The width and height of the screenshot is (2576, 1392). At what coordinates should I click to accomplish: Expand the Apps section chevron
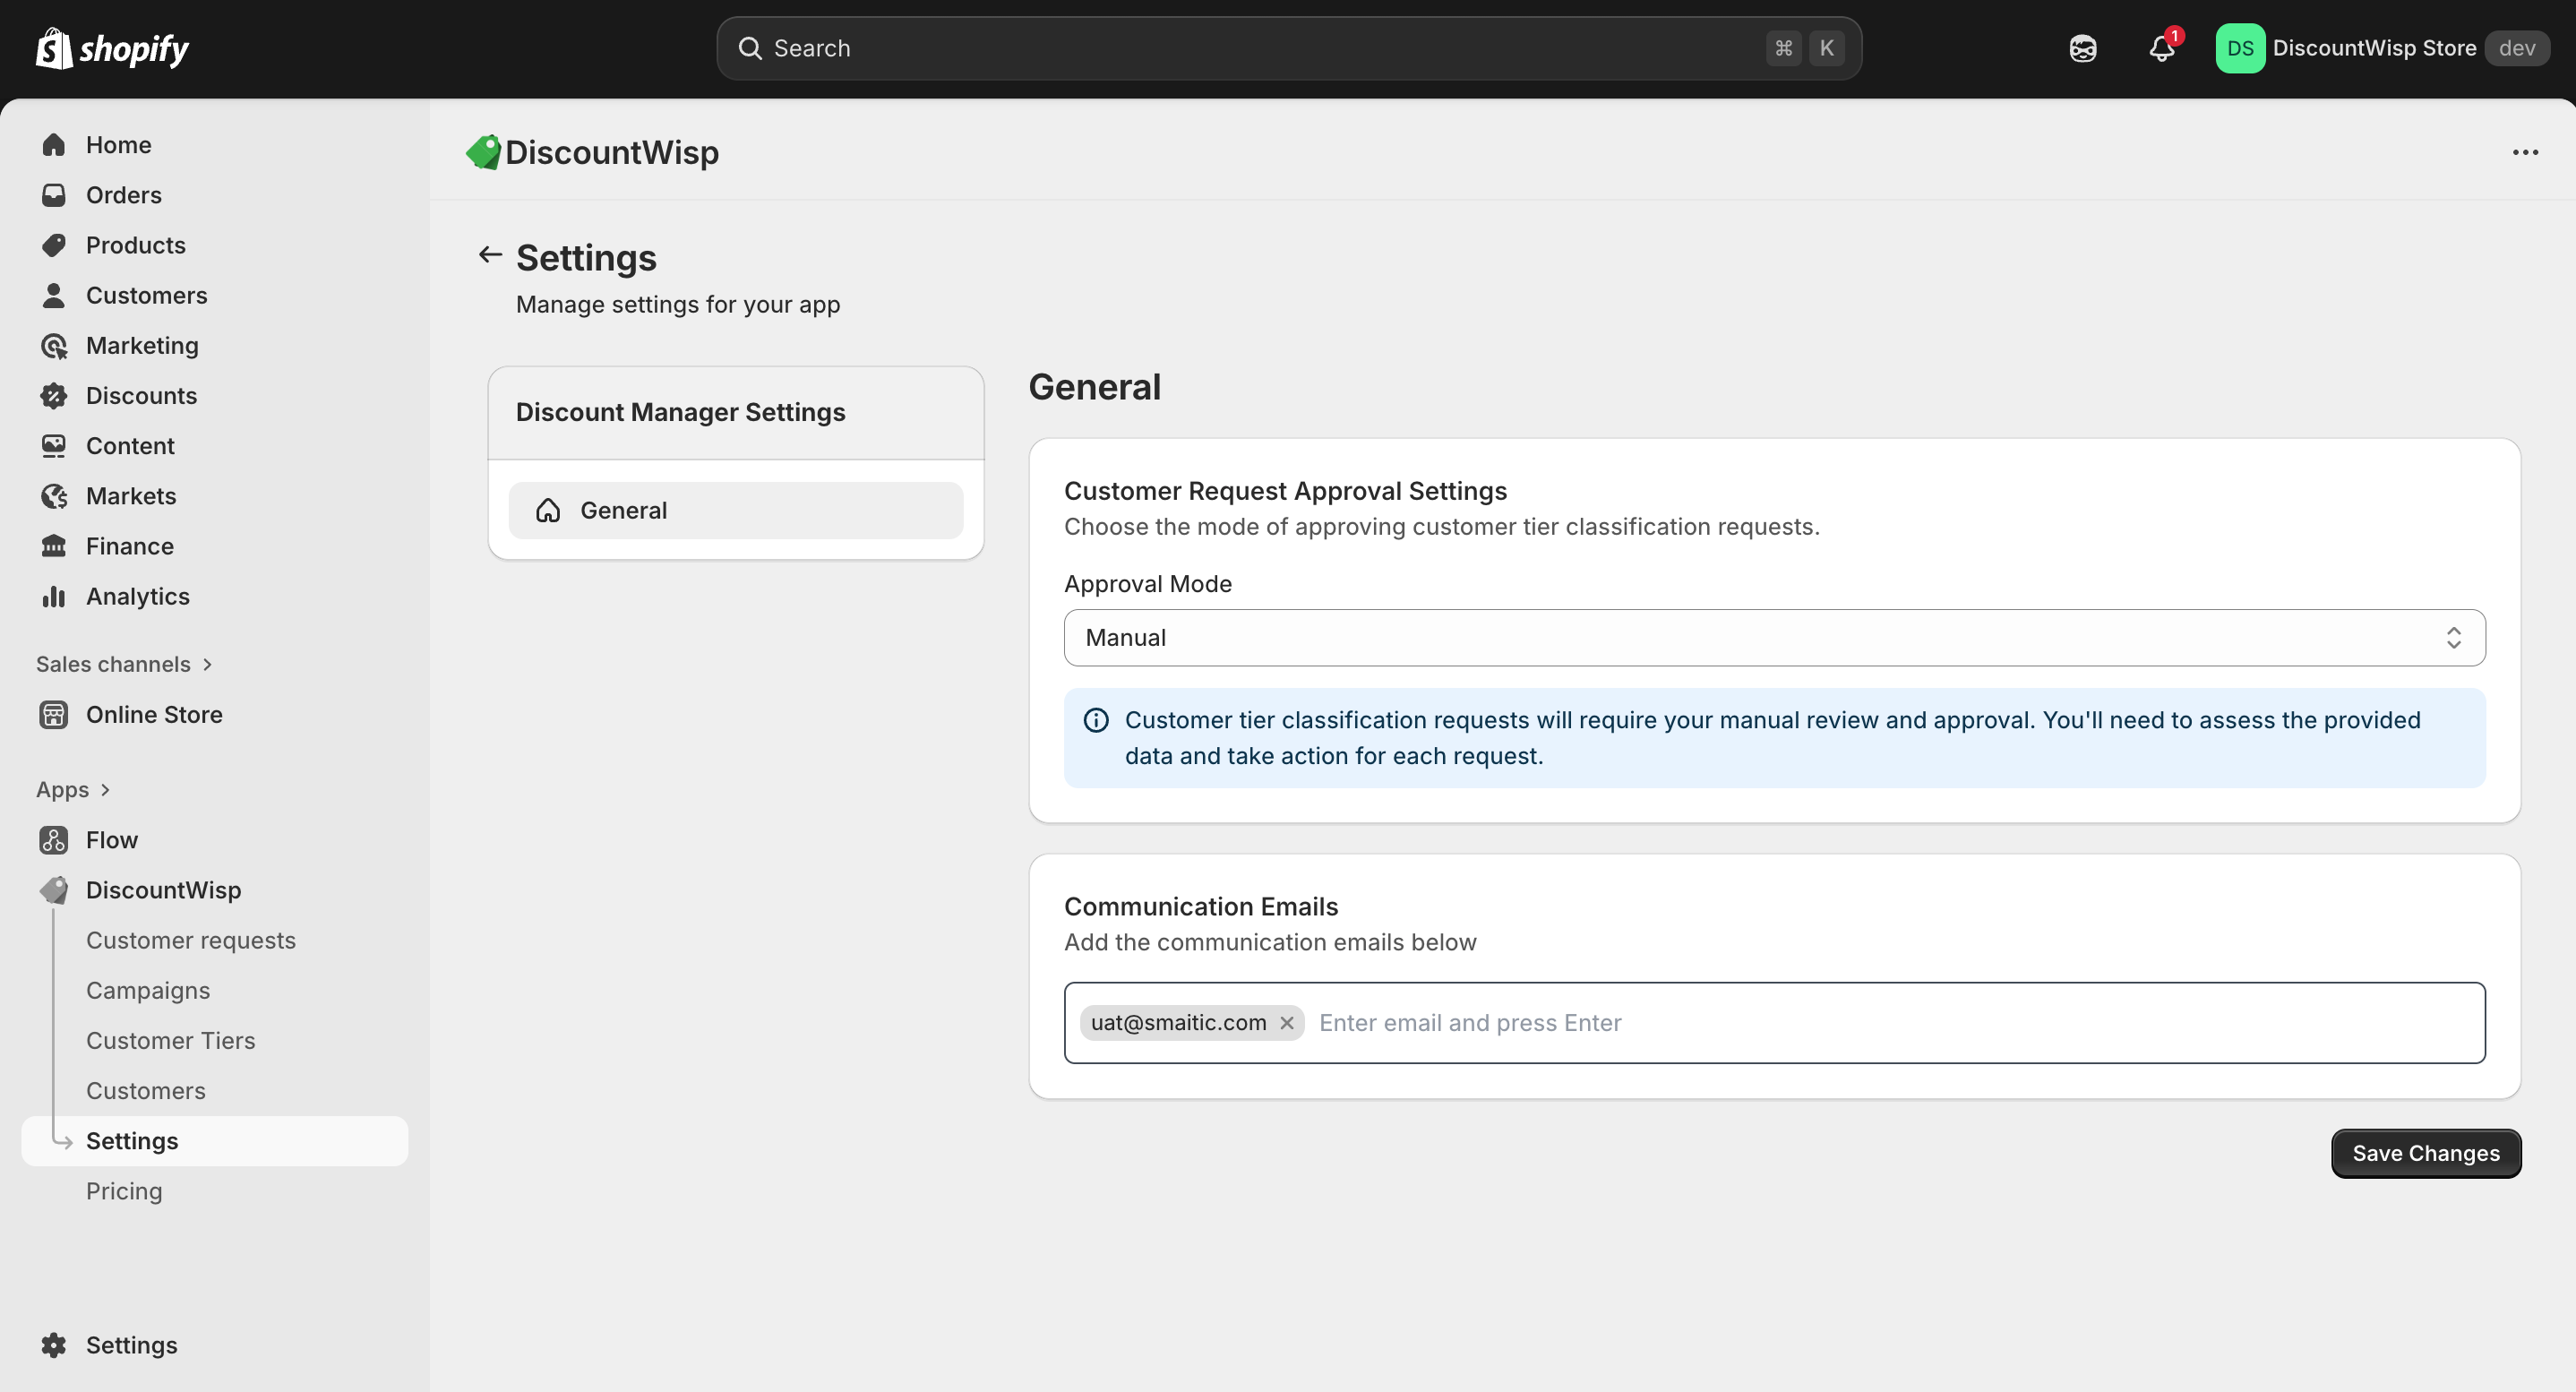click(x=105, y=790)
